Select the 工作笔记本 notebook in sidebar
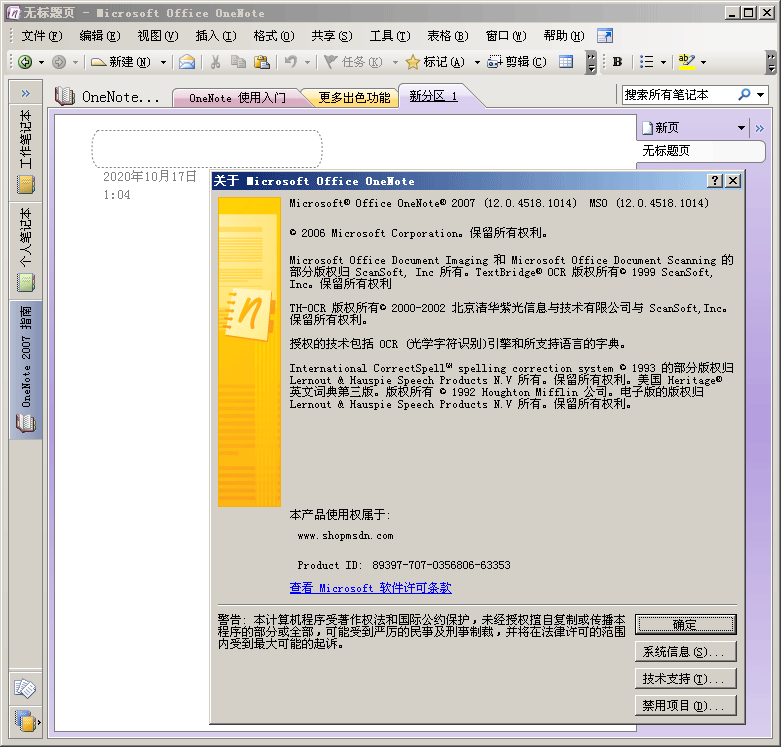This screenshot has height=747, width=781. [25, 150]
